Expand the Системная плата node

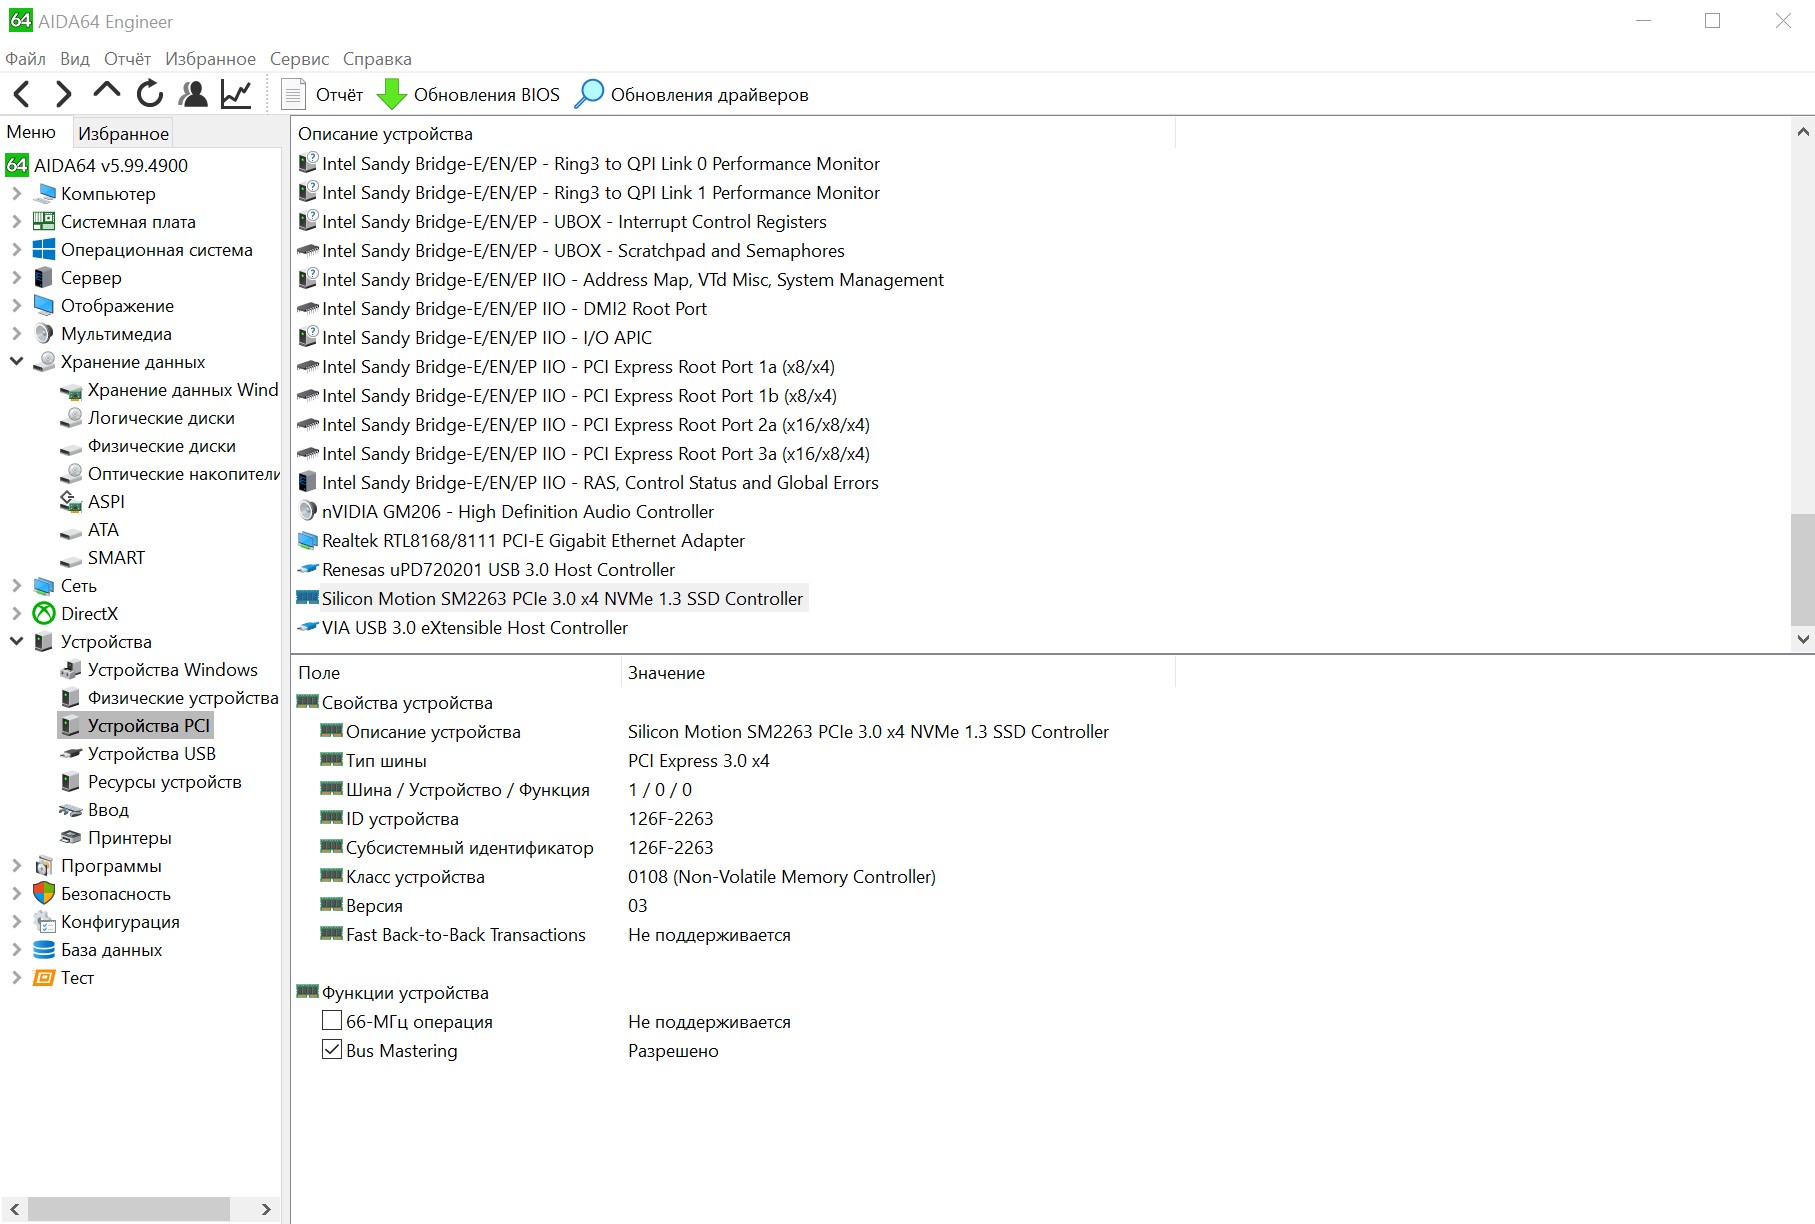16,221
